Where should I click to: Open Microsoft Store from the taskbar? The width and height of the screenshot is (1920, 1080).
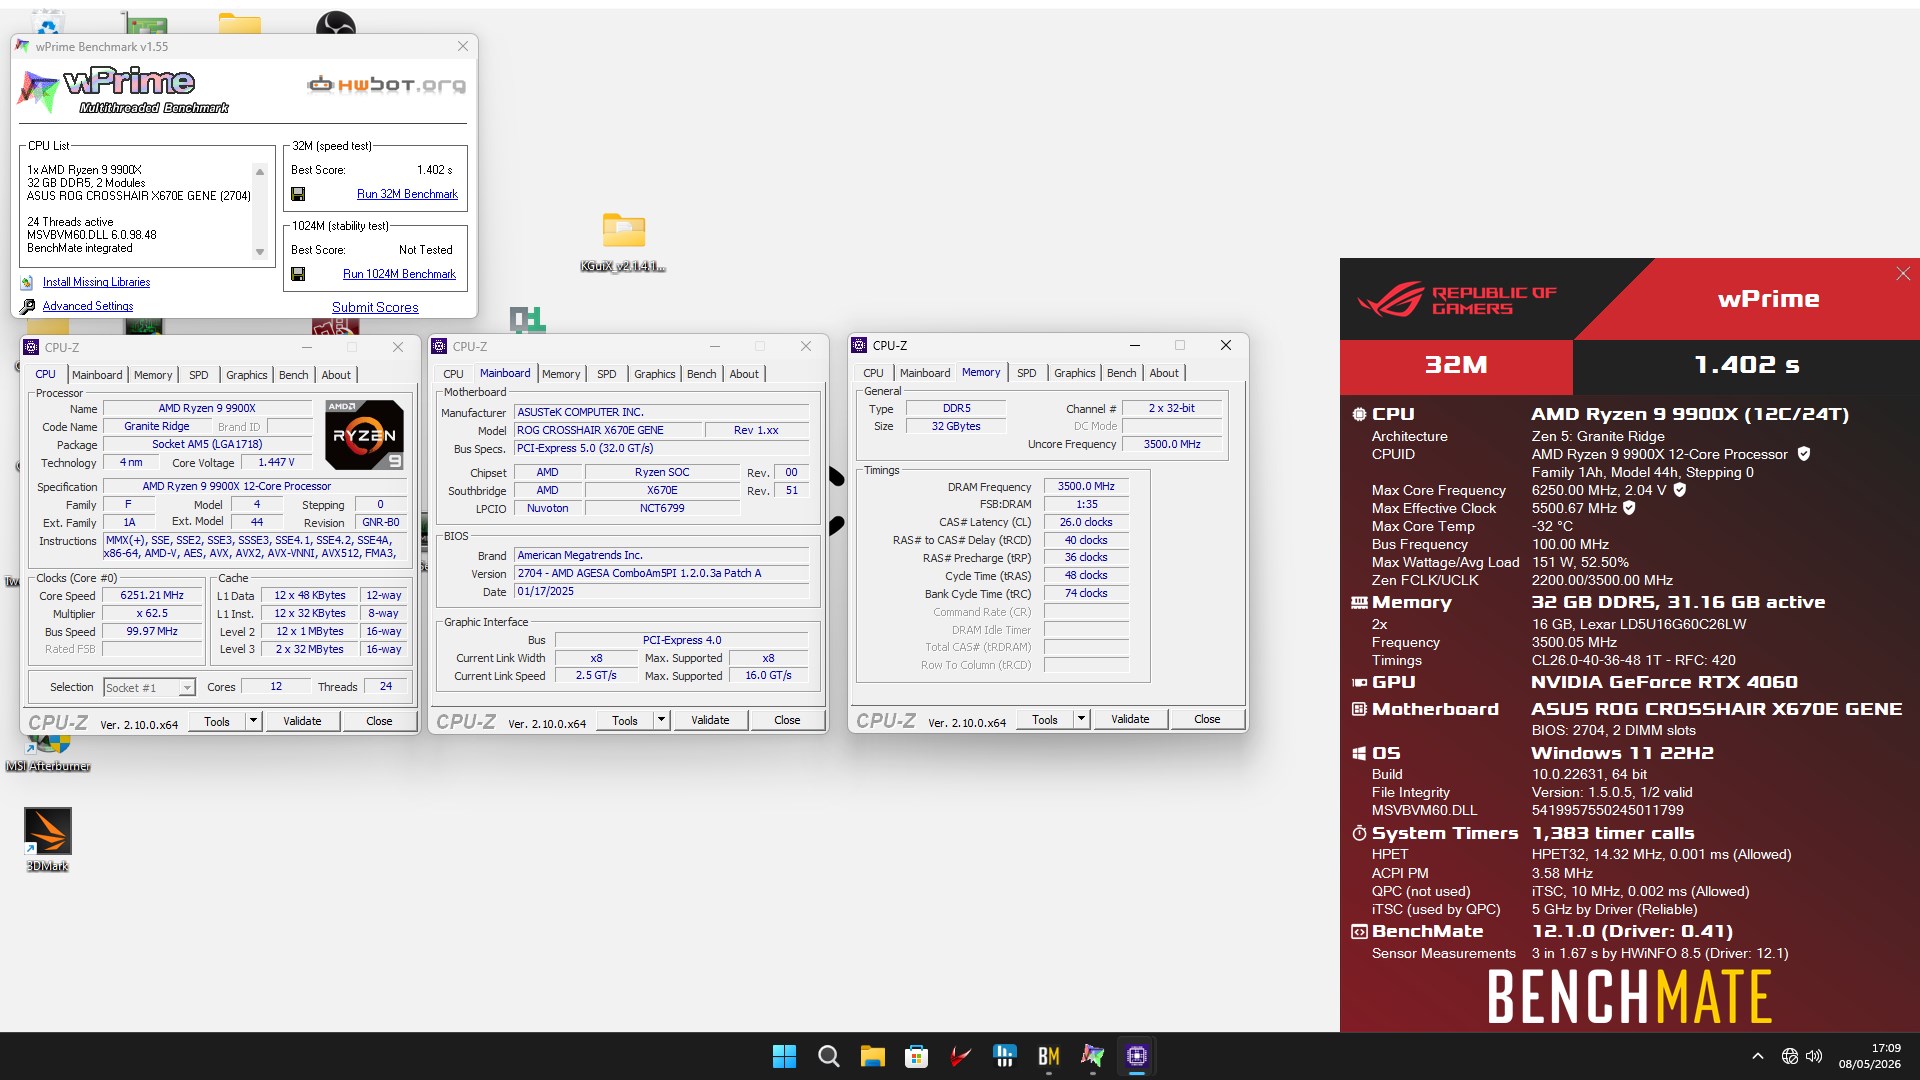[916, 1056]
